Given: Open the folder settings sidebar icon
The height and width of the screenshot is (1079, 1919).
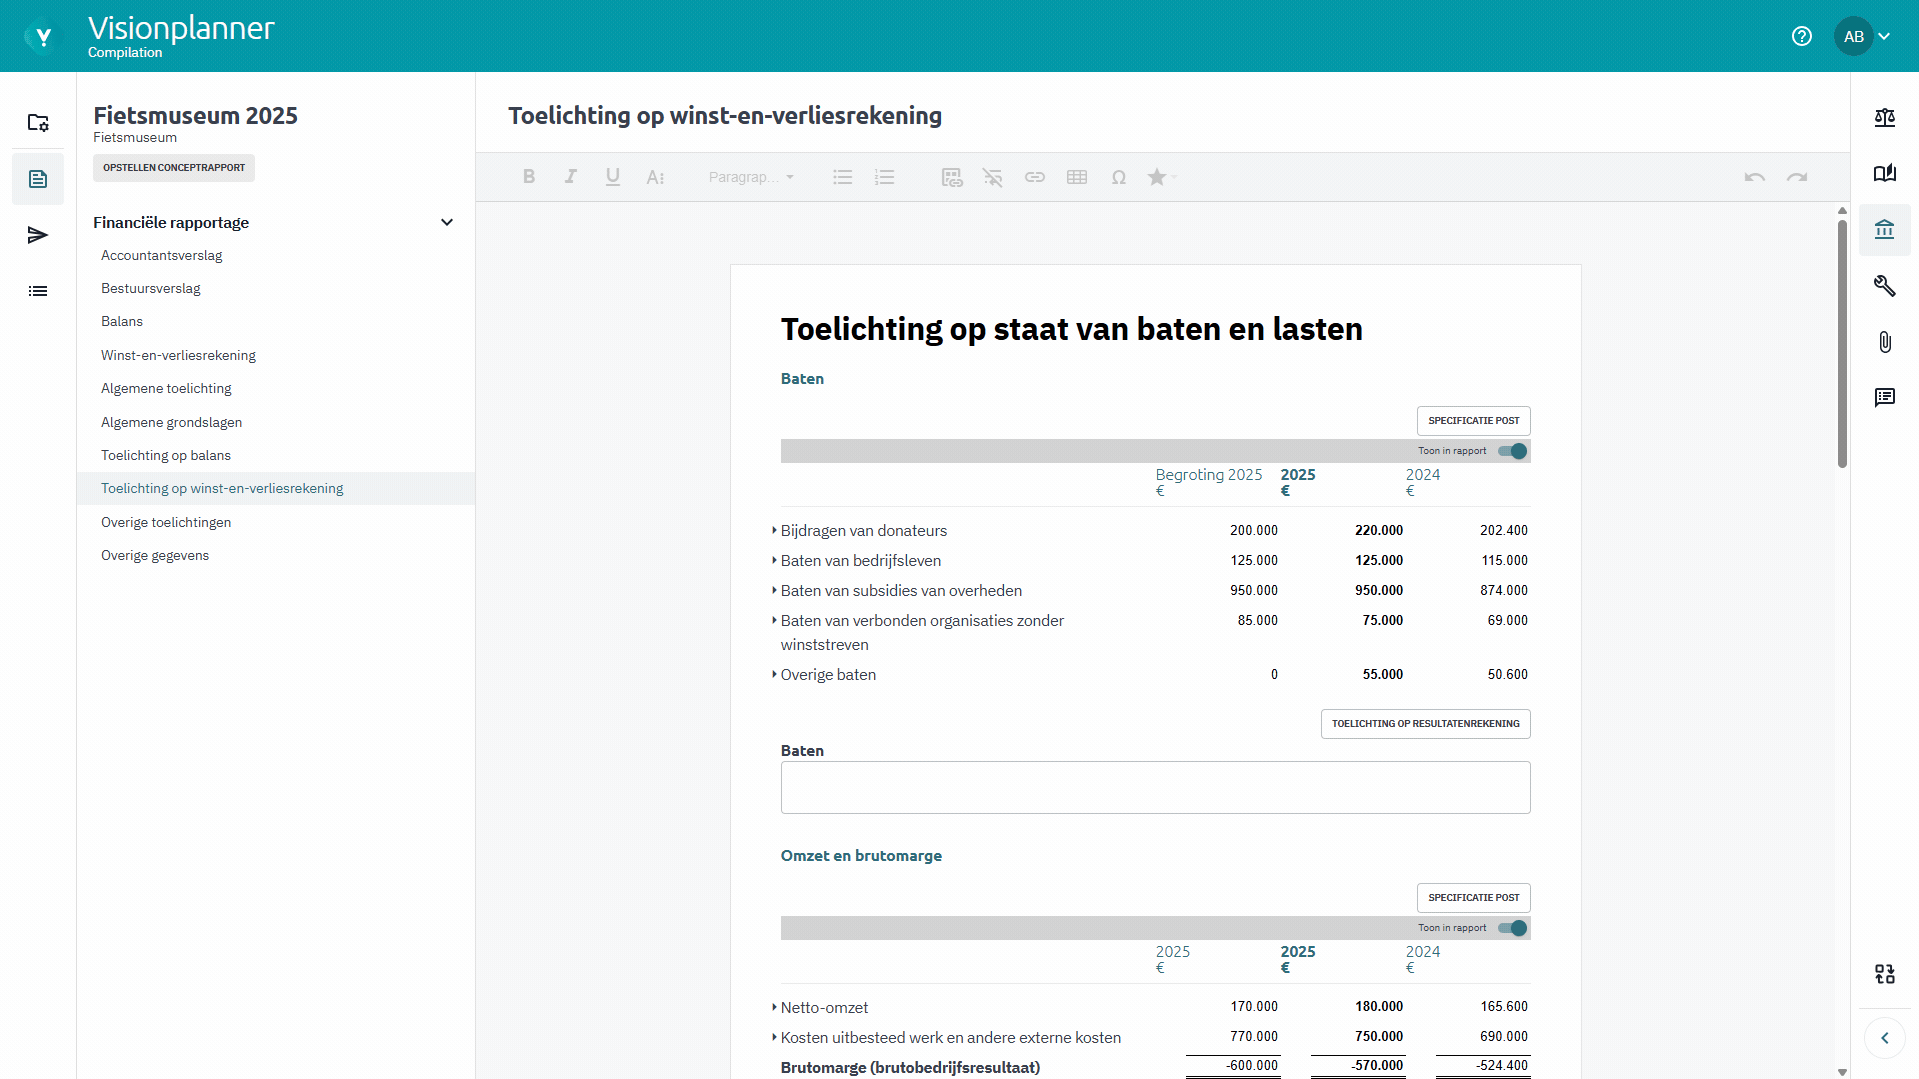Looking at the screenshot, I should pos(38,122).
